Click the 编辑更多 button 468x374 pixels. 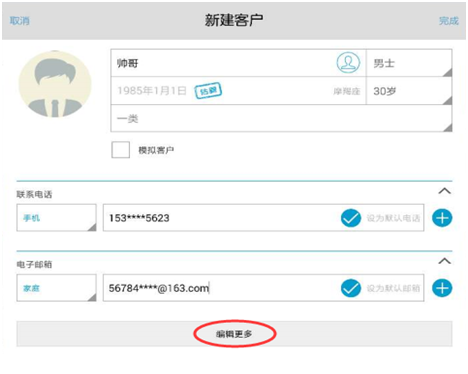pos(234,334)
